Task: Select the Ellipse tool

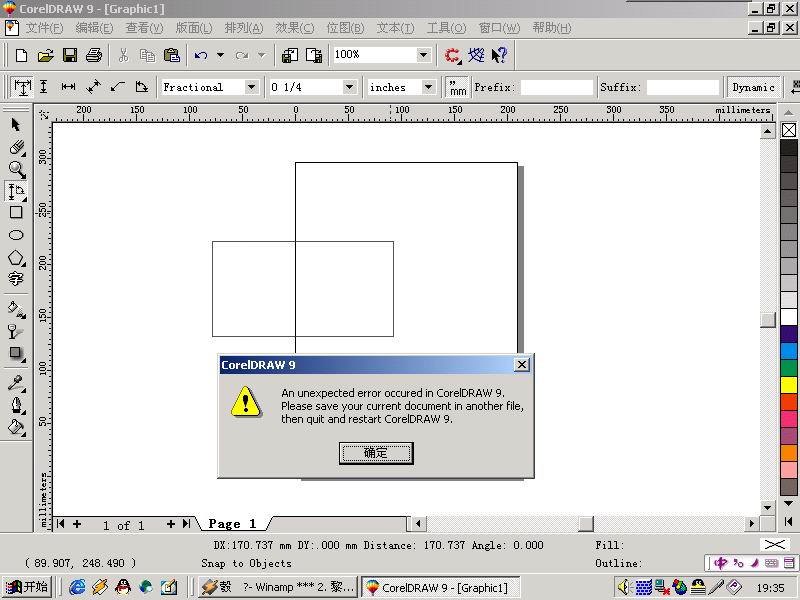Action: (16, 235)
